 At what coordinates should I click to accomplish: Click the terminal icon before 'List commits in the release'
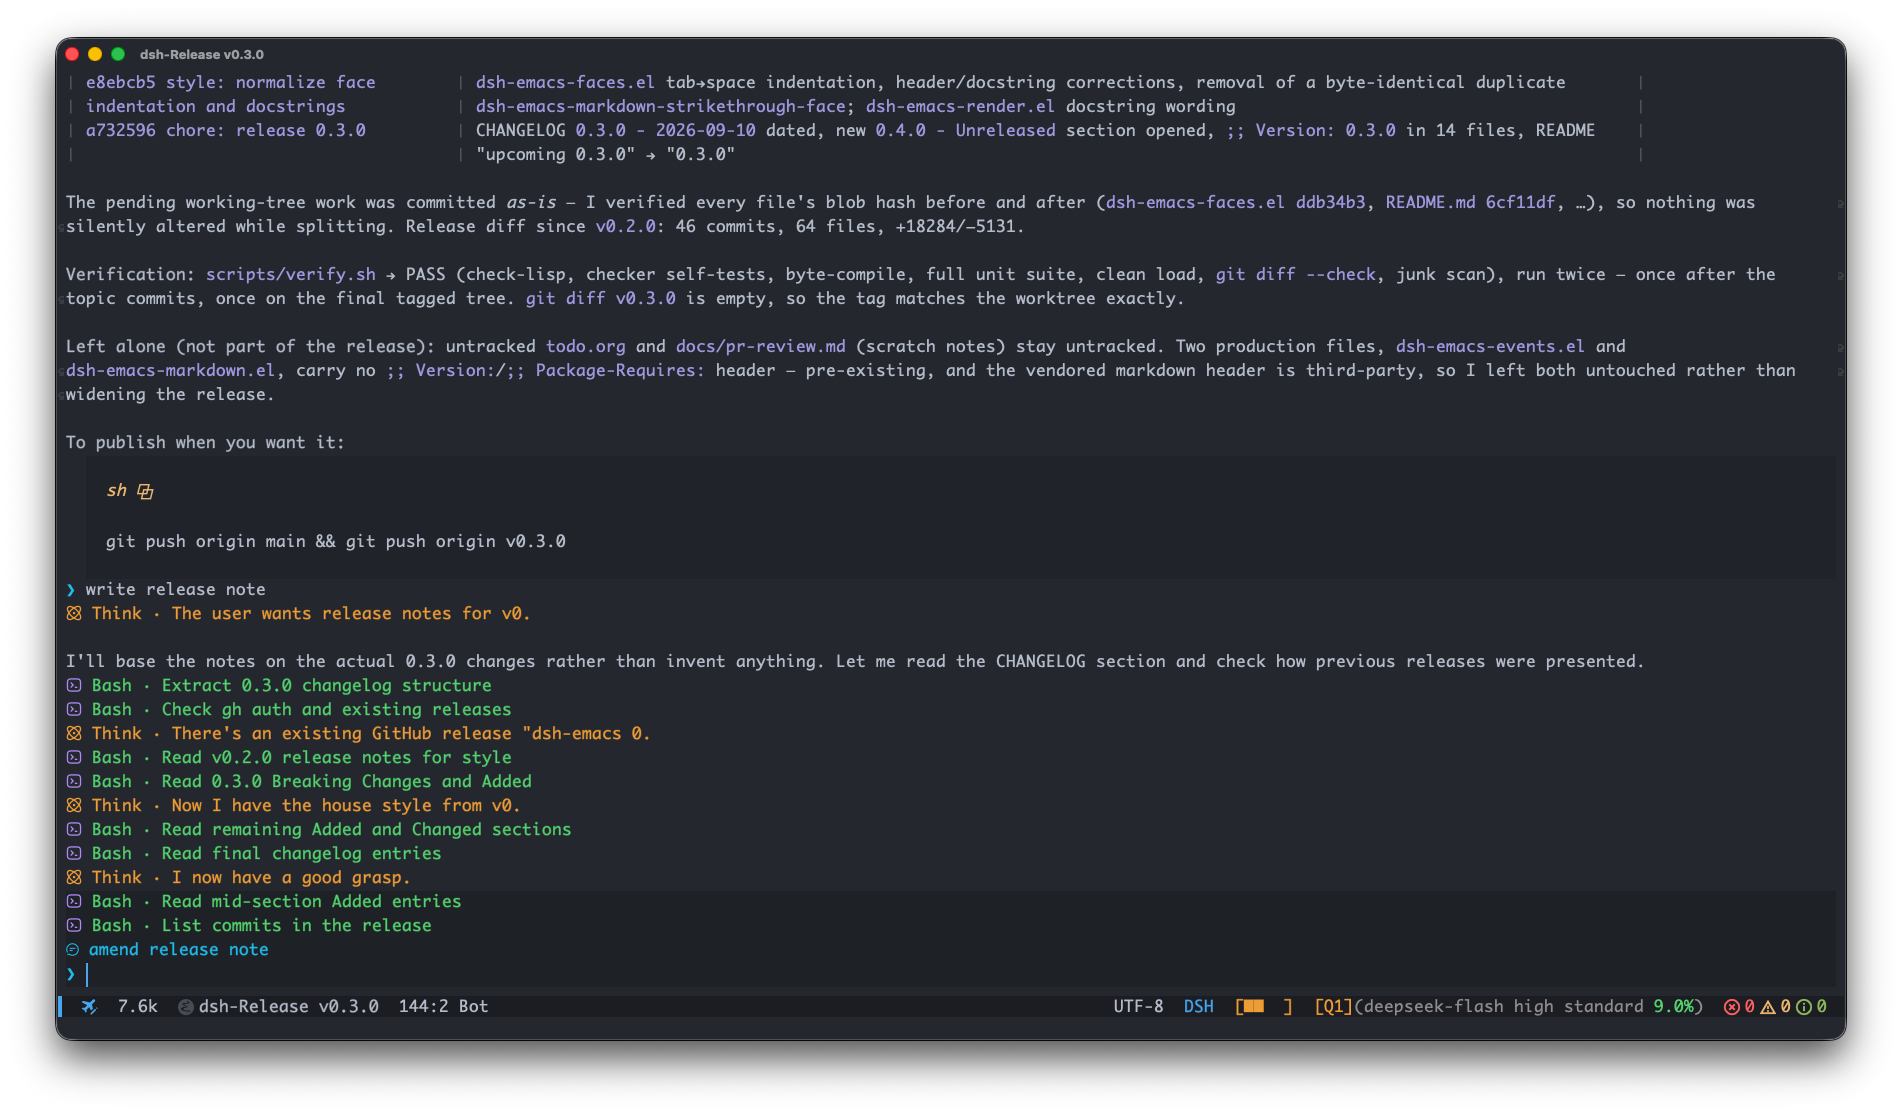pyautogui.click(x=74, y=925)
